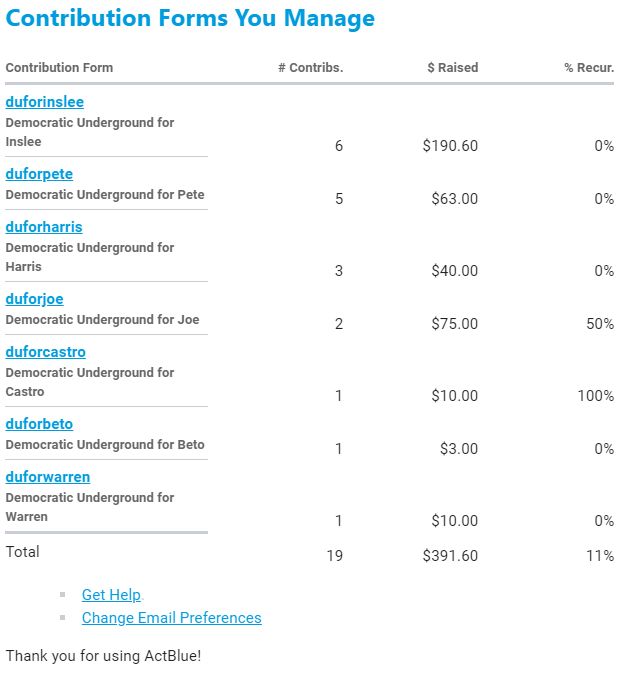Click the 100% recurring value for Castro
The width and height of the screenshot is (634, 679).
(x=595, y=396)
